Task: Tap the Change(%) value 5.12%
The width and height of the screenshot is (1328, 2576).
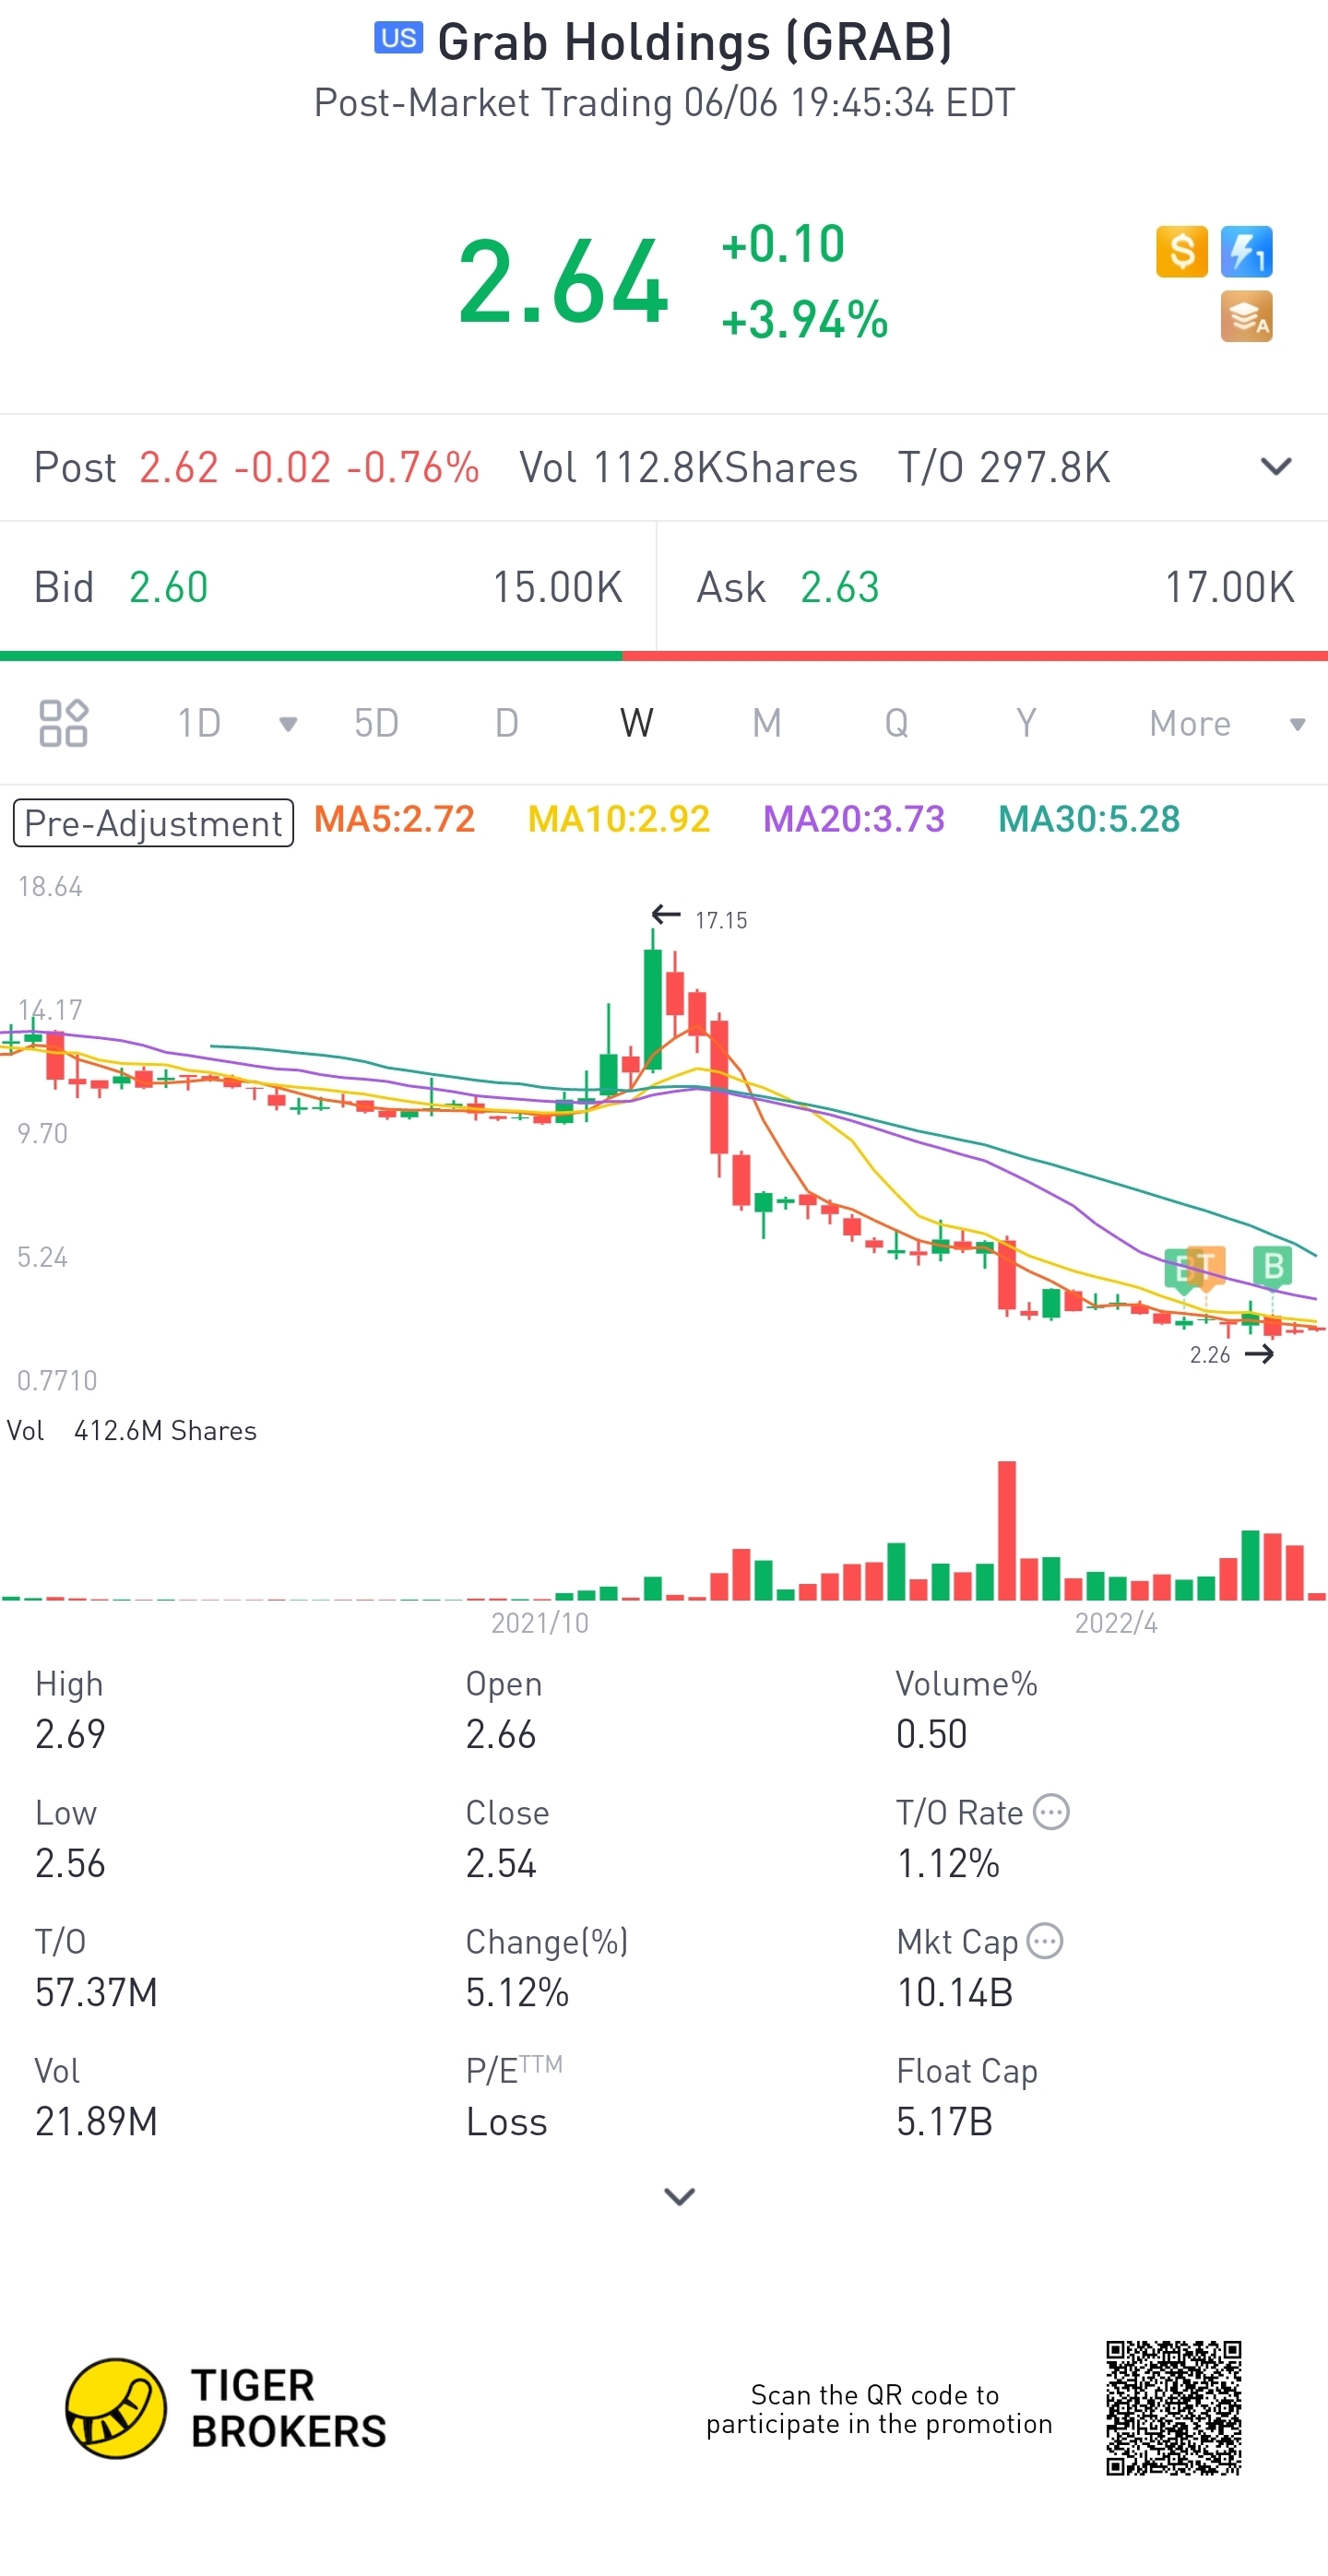Action: 517,1992
